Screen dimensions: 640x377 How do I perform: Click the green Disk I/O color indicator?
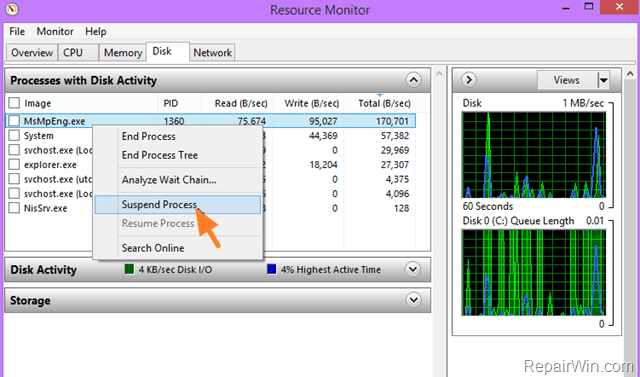point(129,269)
